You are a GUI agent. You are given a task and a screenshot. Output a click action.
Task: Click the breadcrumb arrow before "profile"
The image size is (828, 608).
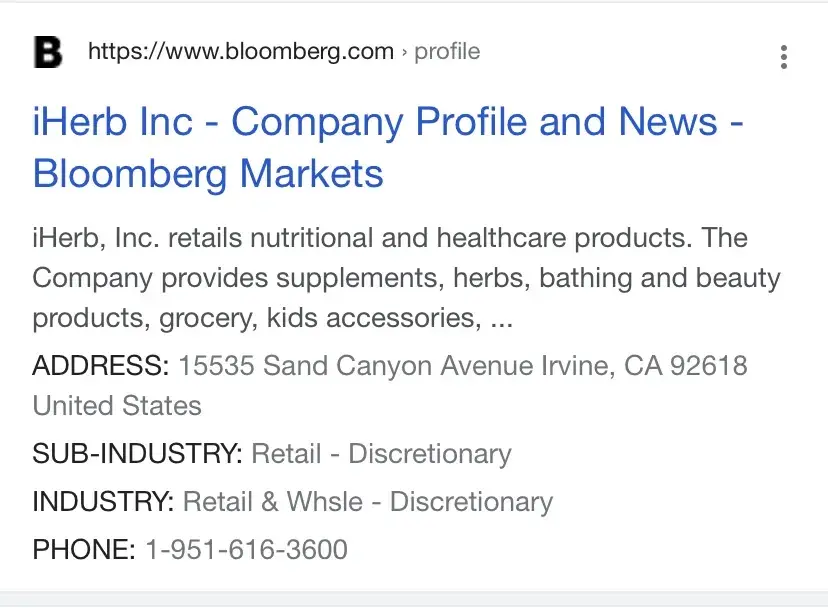[x=404, y=52]
